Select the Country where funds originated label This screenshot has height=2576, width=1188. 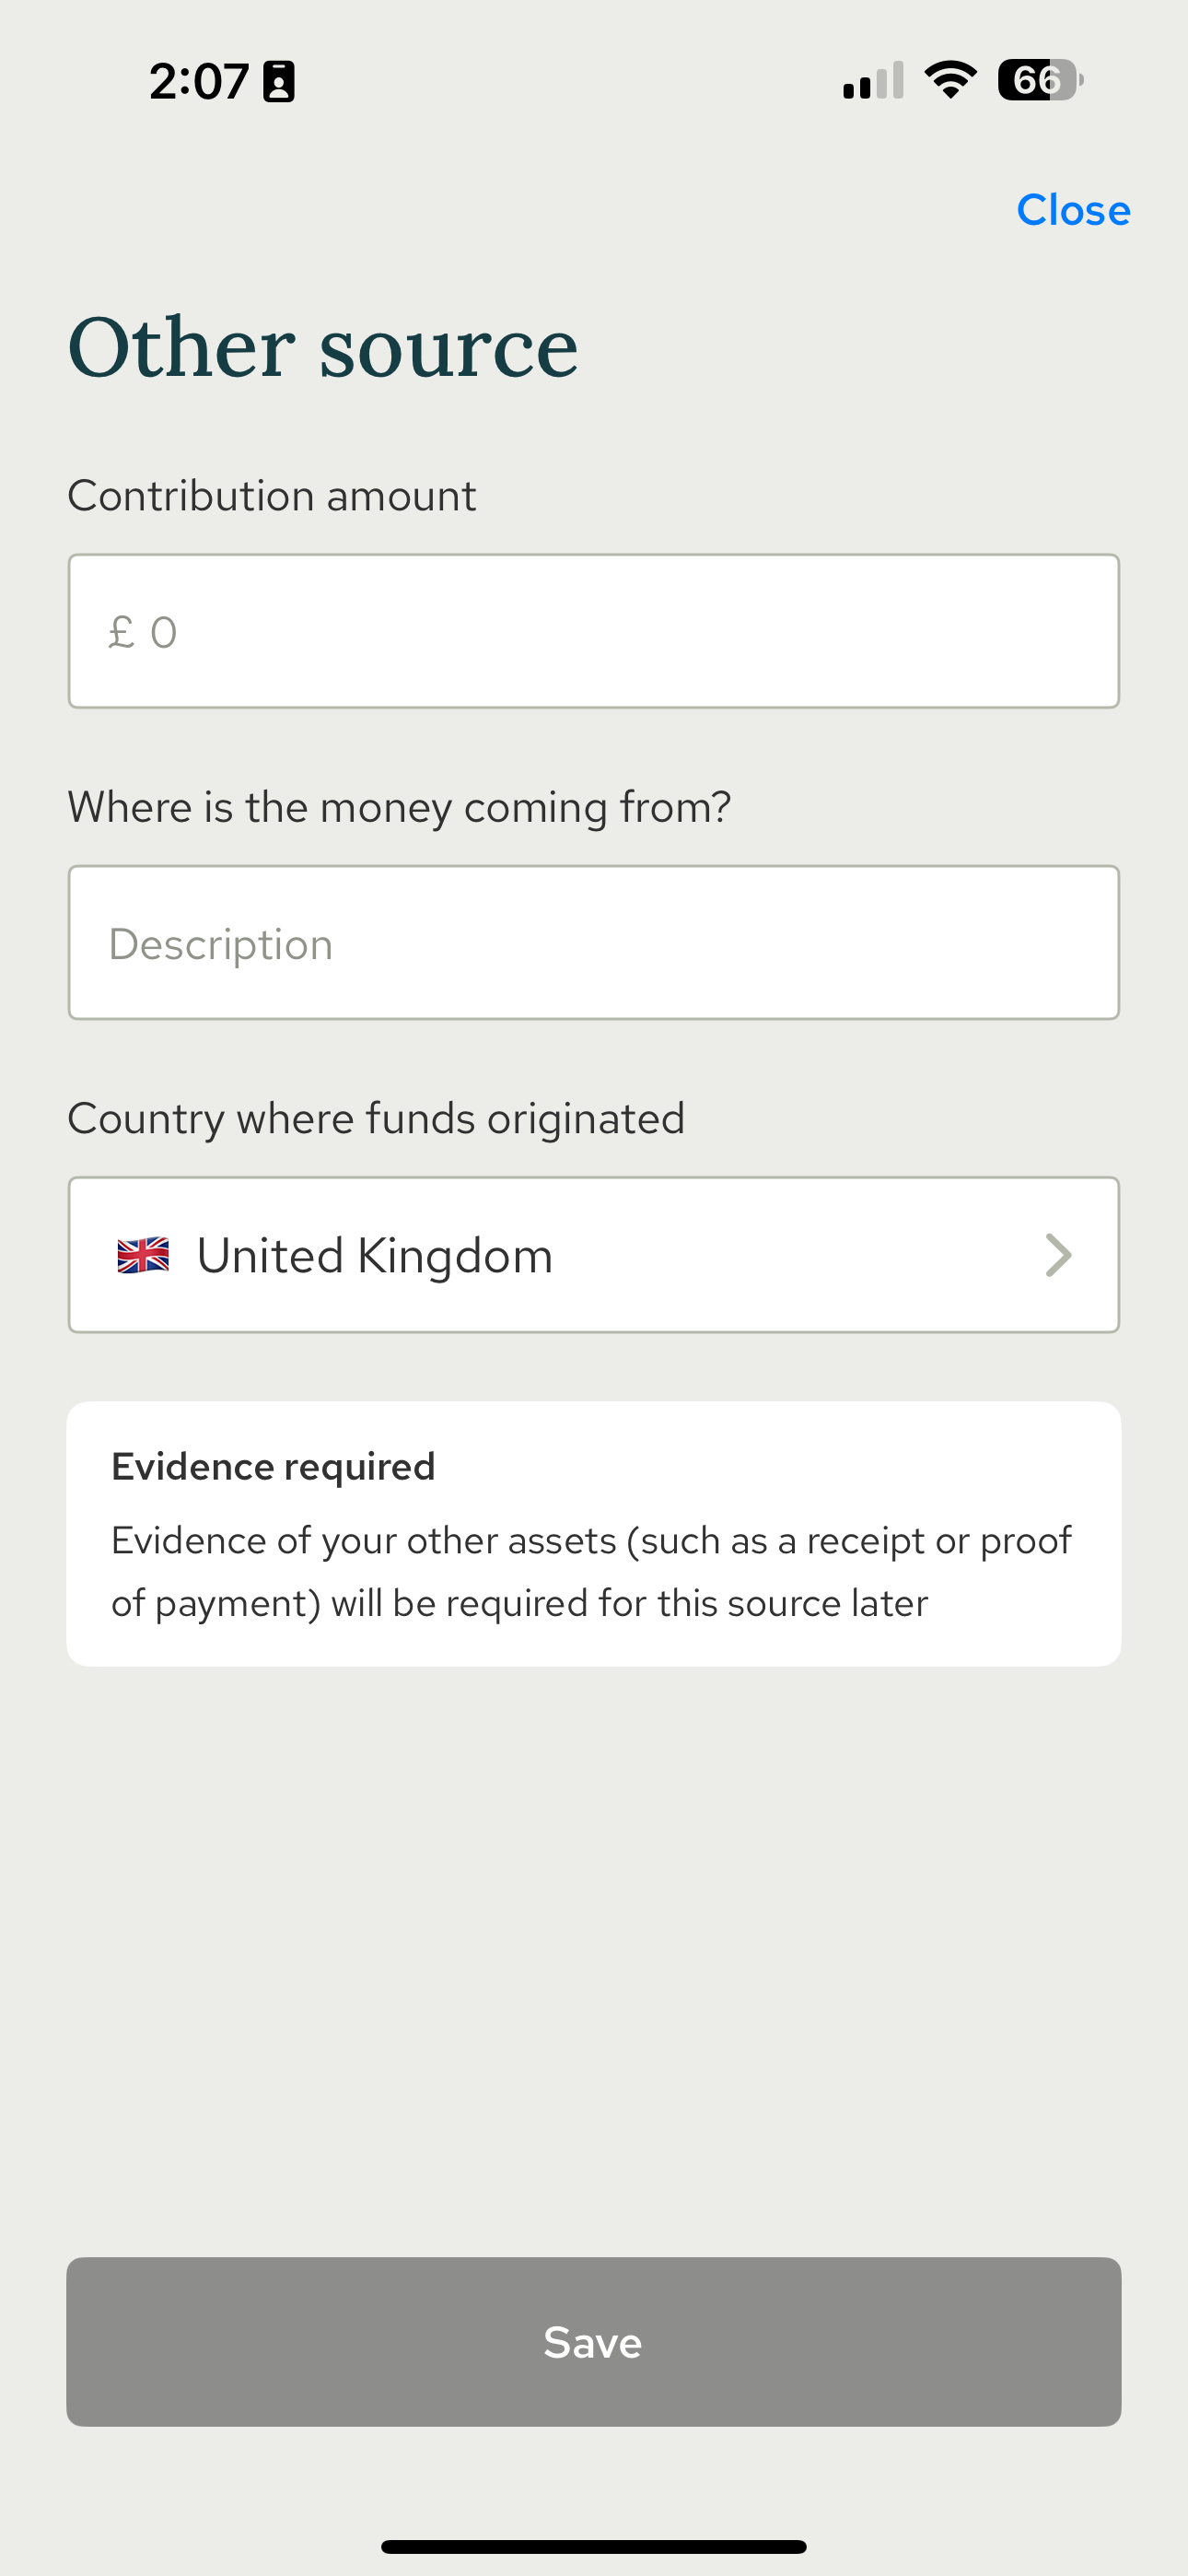click(376, 1118)
